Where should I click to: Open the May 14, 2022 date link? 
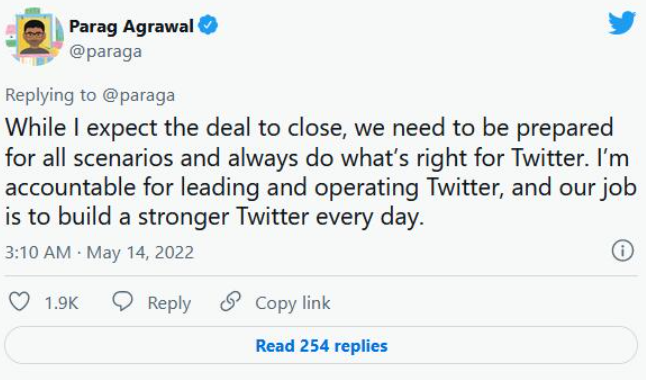(140, 252)
